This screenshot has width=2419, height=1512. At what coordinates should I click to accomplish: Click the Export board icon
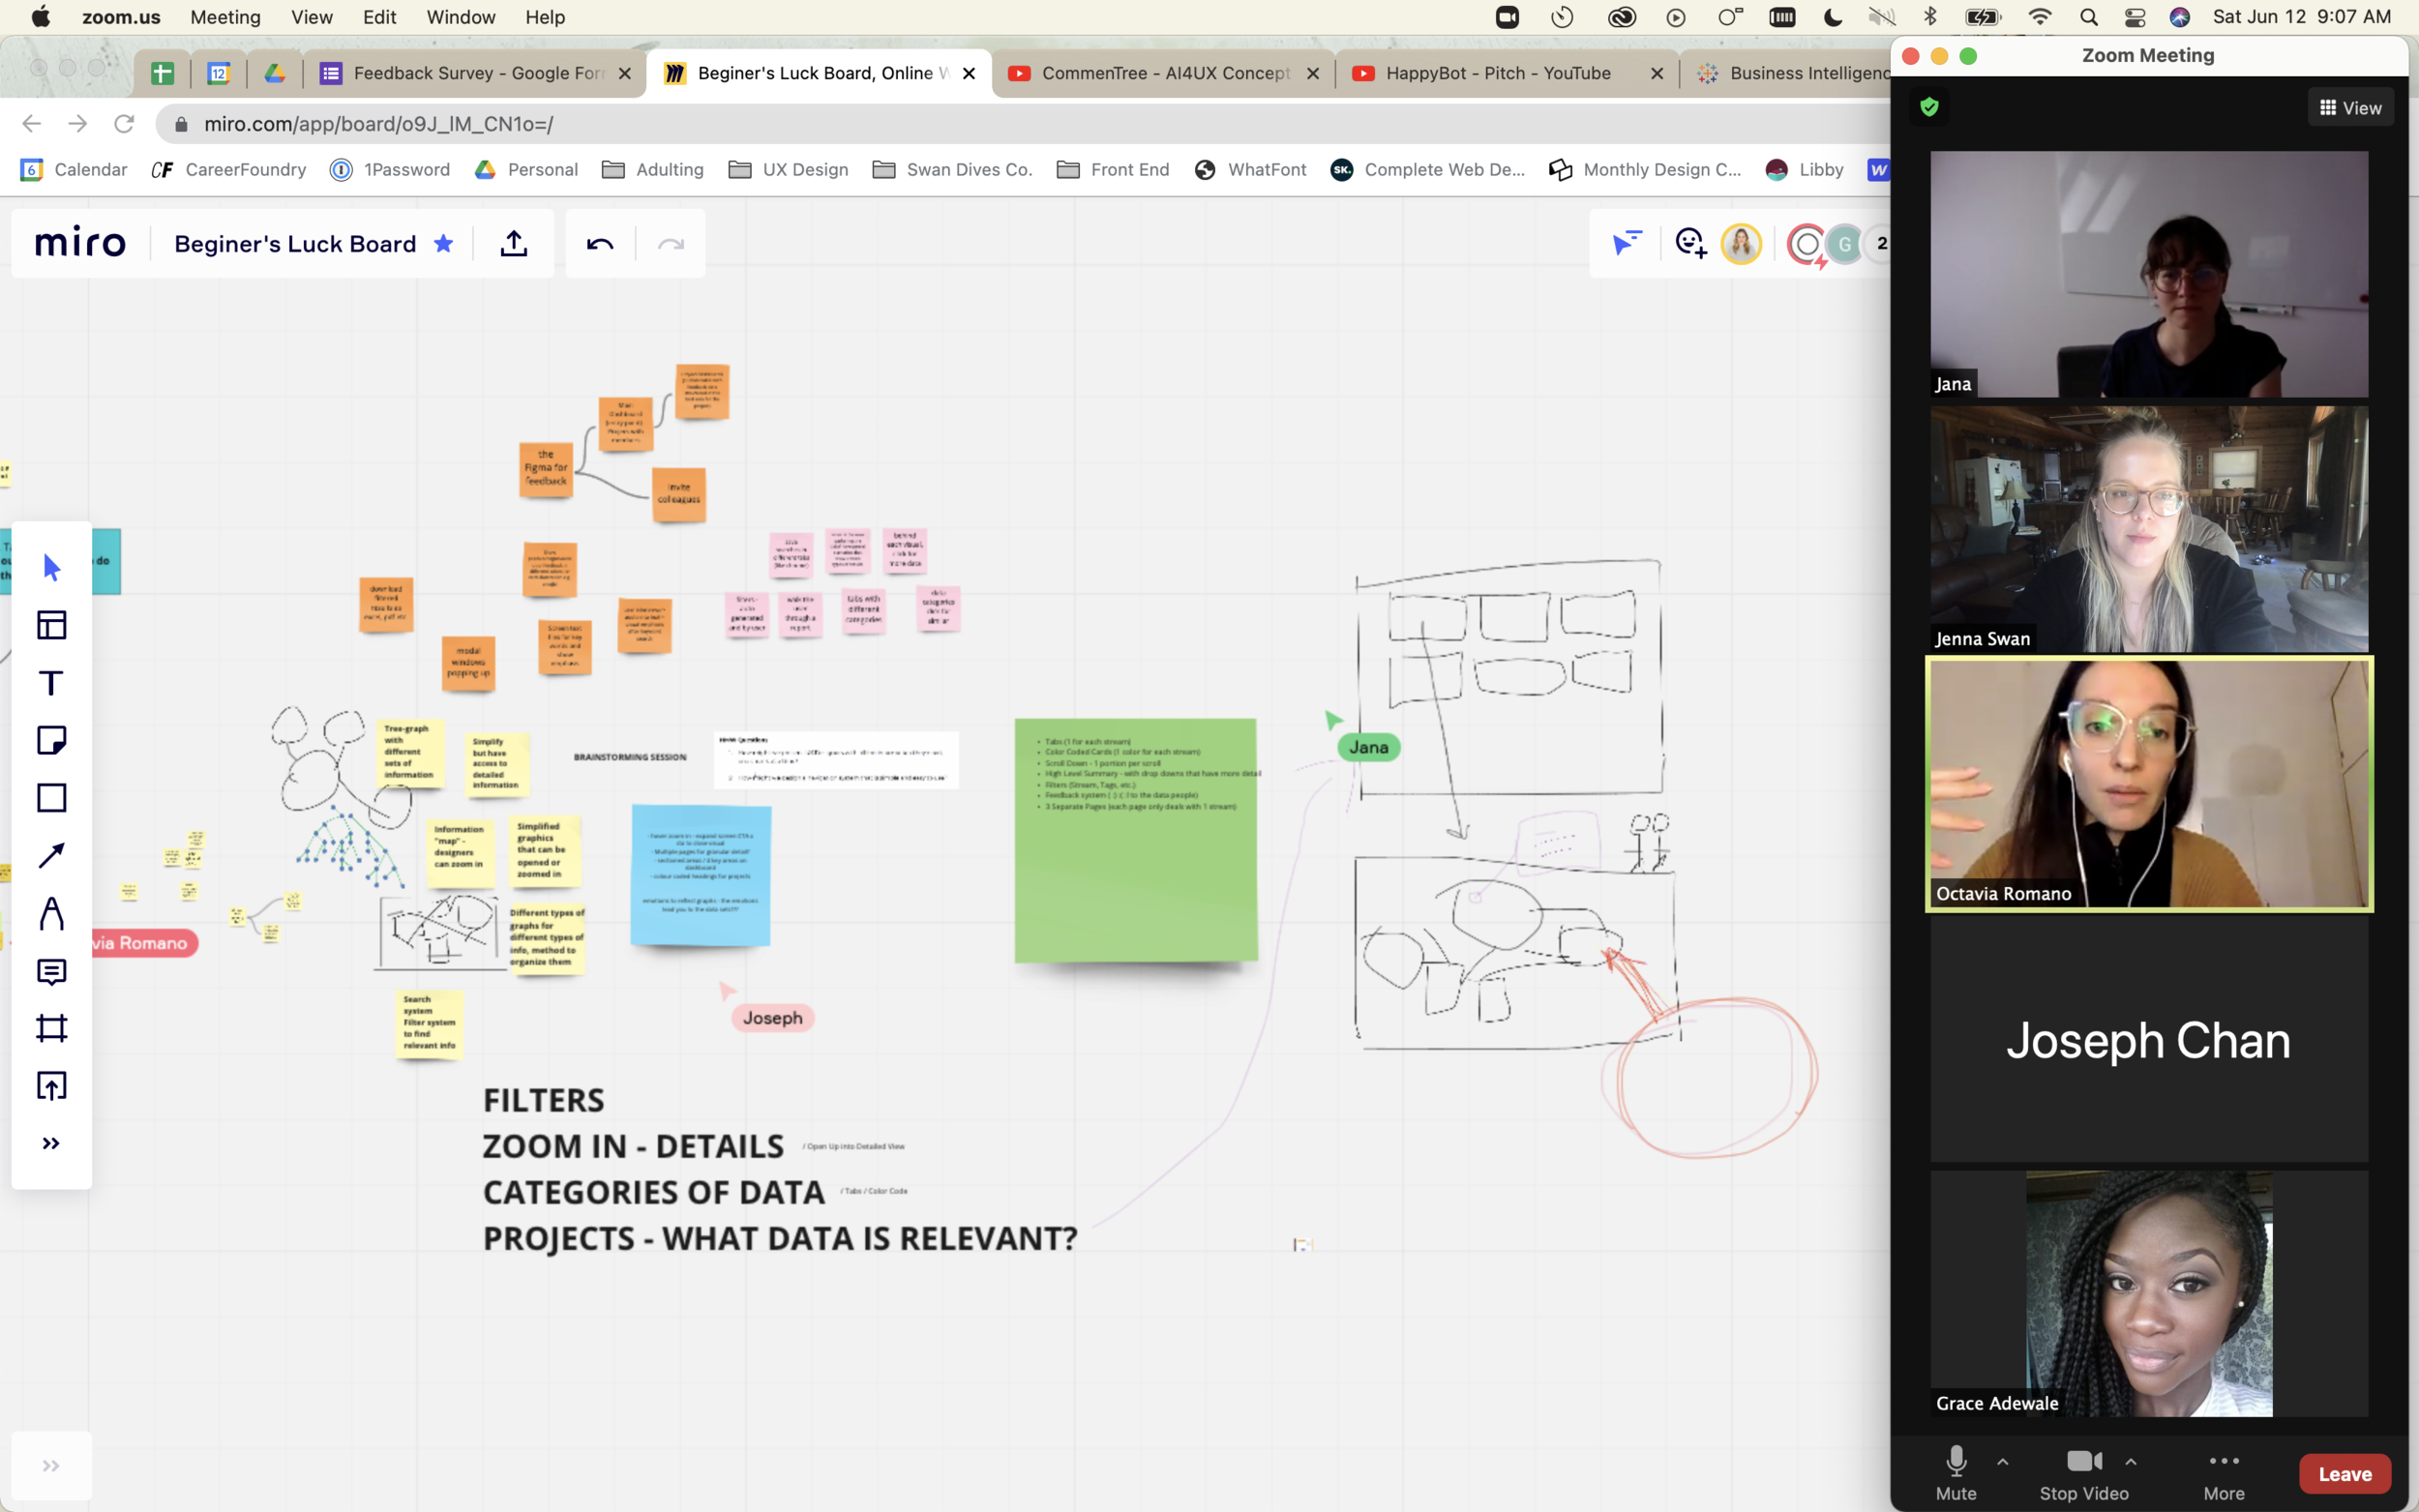coord(514,244)
